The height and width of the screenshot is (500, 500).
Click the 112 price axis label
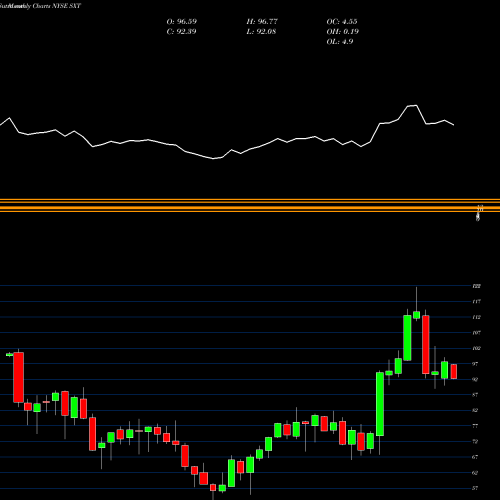tap(477, 317)
